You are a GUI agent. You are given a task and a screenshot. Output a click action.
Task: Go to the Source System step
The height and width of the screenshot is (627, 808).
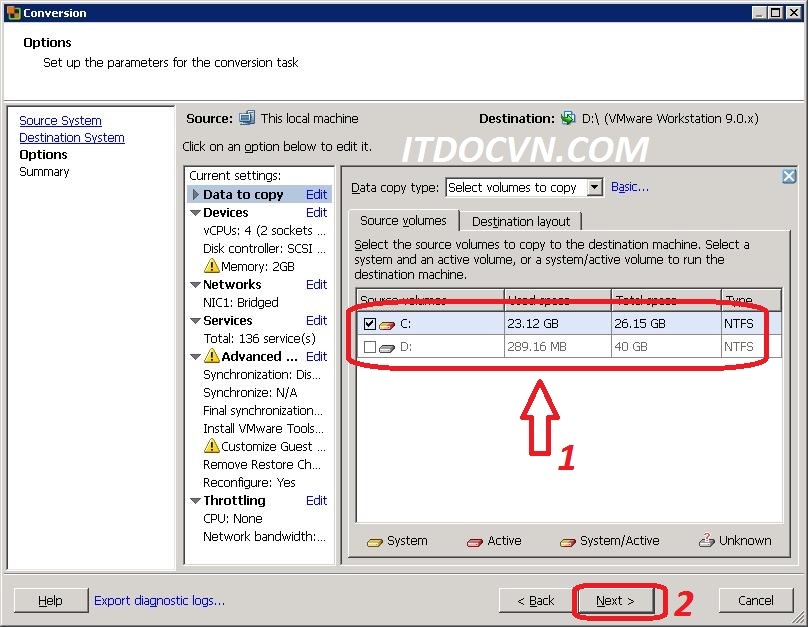tap(60, 121)
